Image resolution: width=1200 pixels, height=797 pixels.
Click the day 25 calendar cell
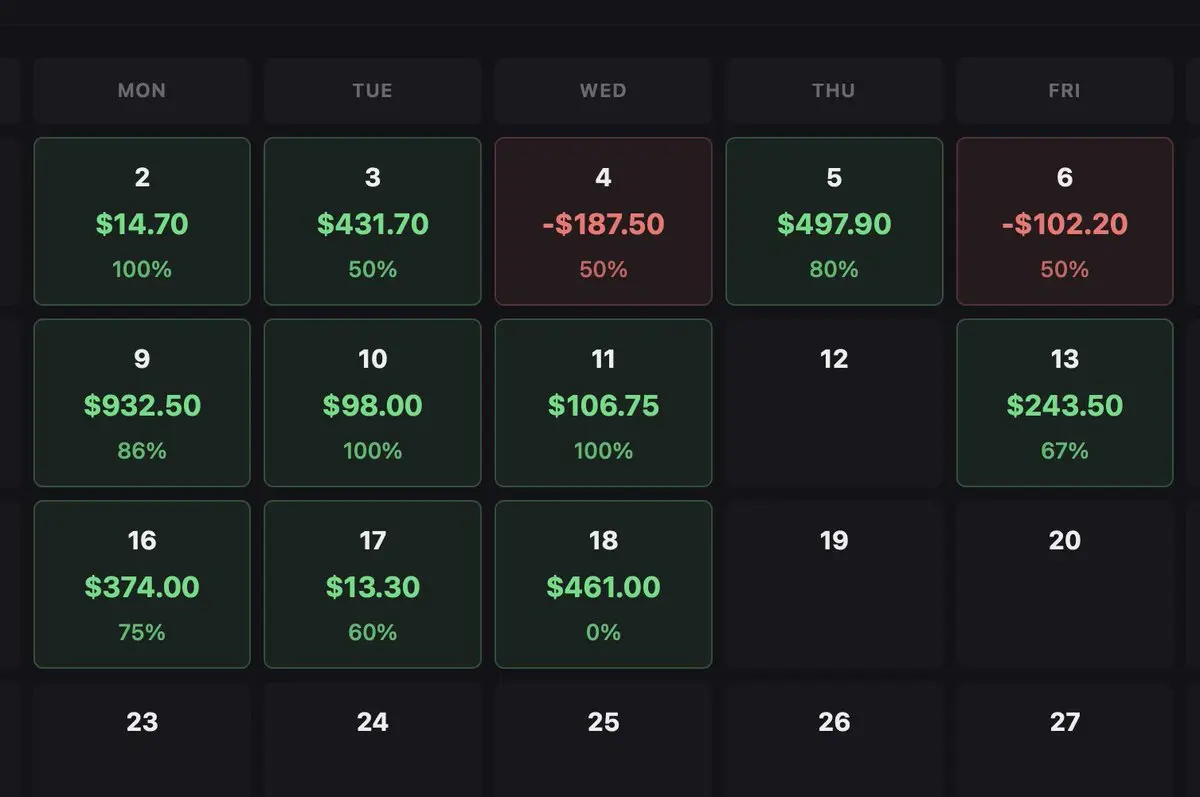click(x=603, y=740)
